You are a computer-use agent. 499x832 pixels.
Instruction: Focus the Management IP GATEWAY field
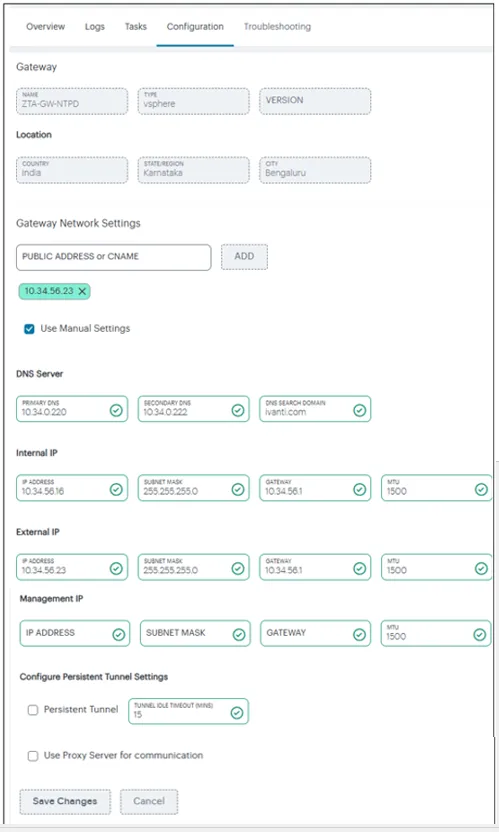point(316,633)
